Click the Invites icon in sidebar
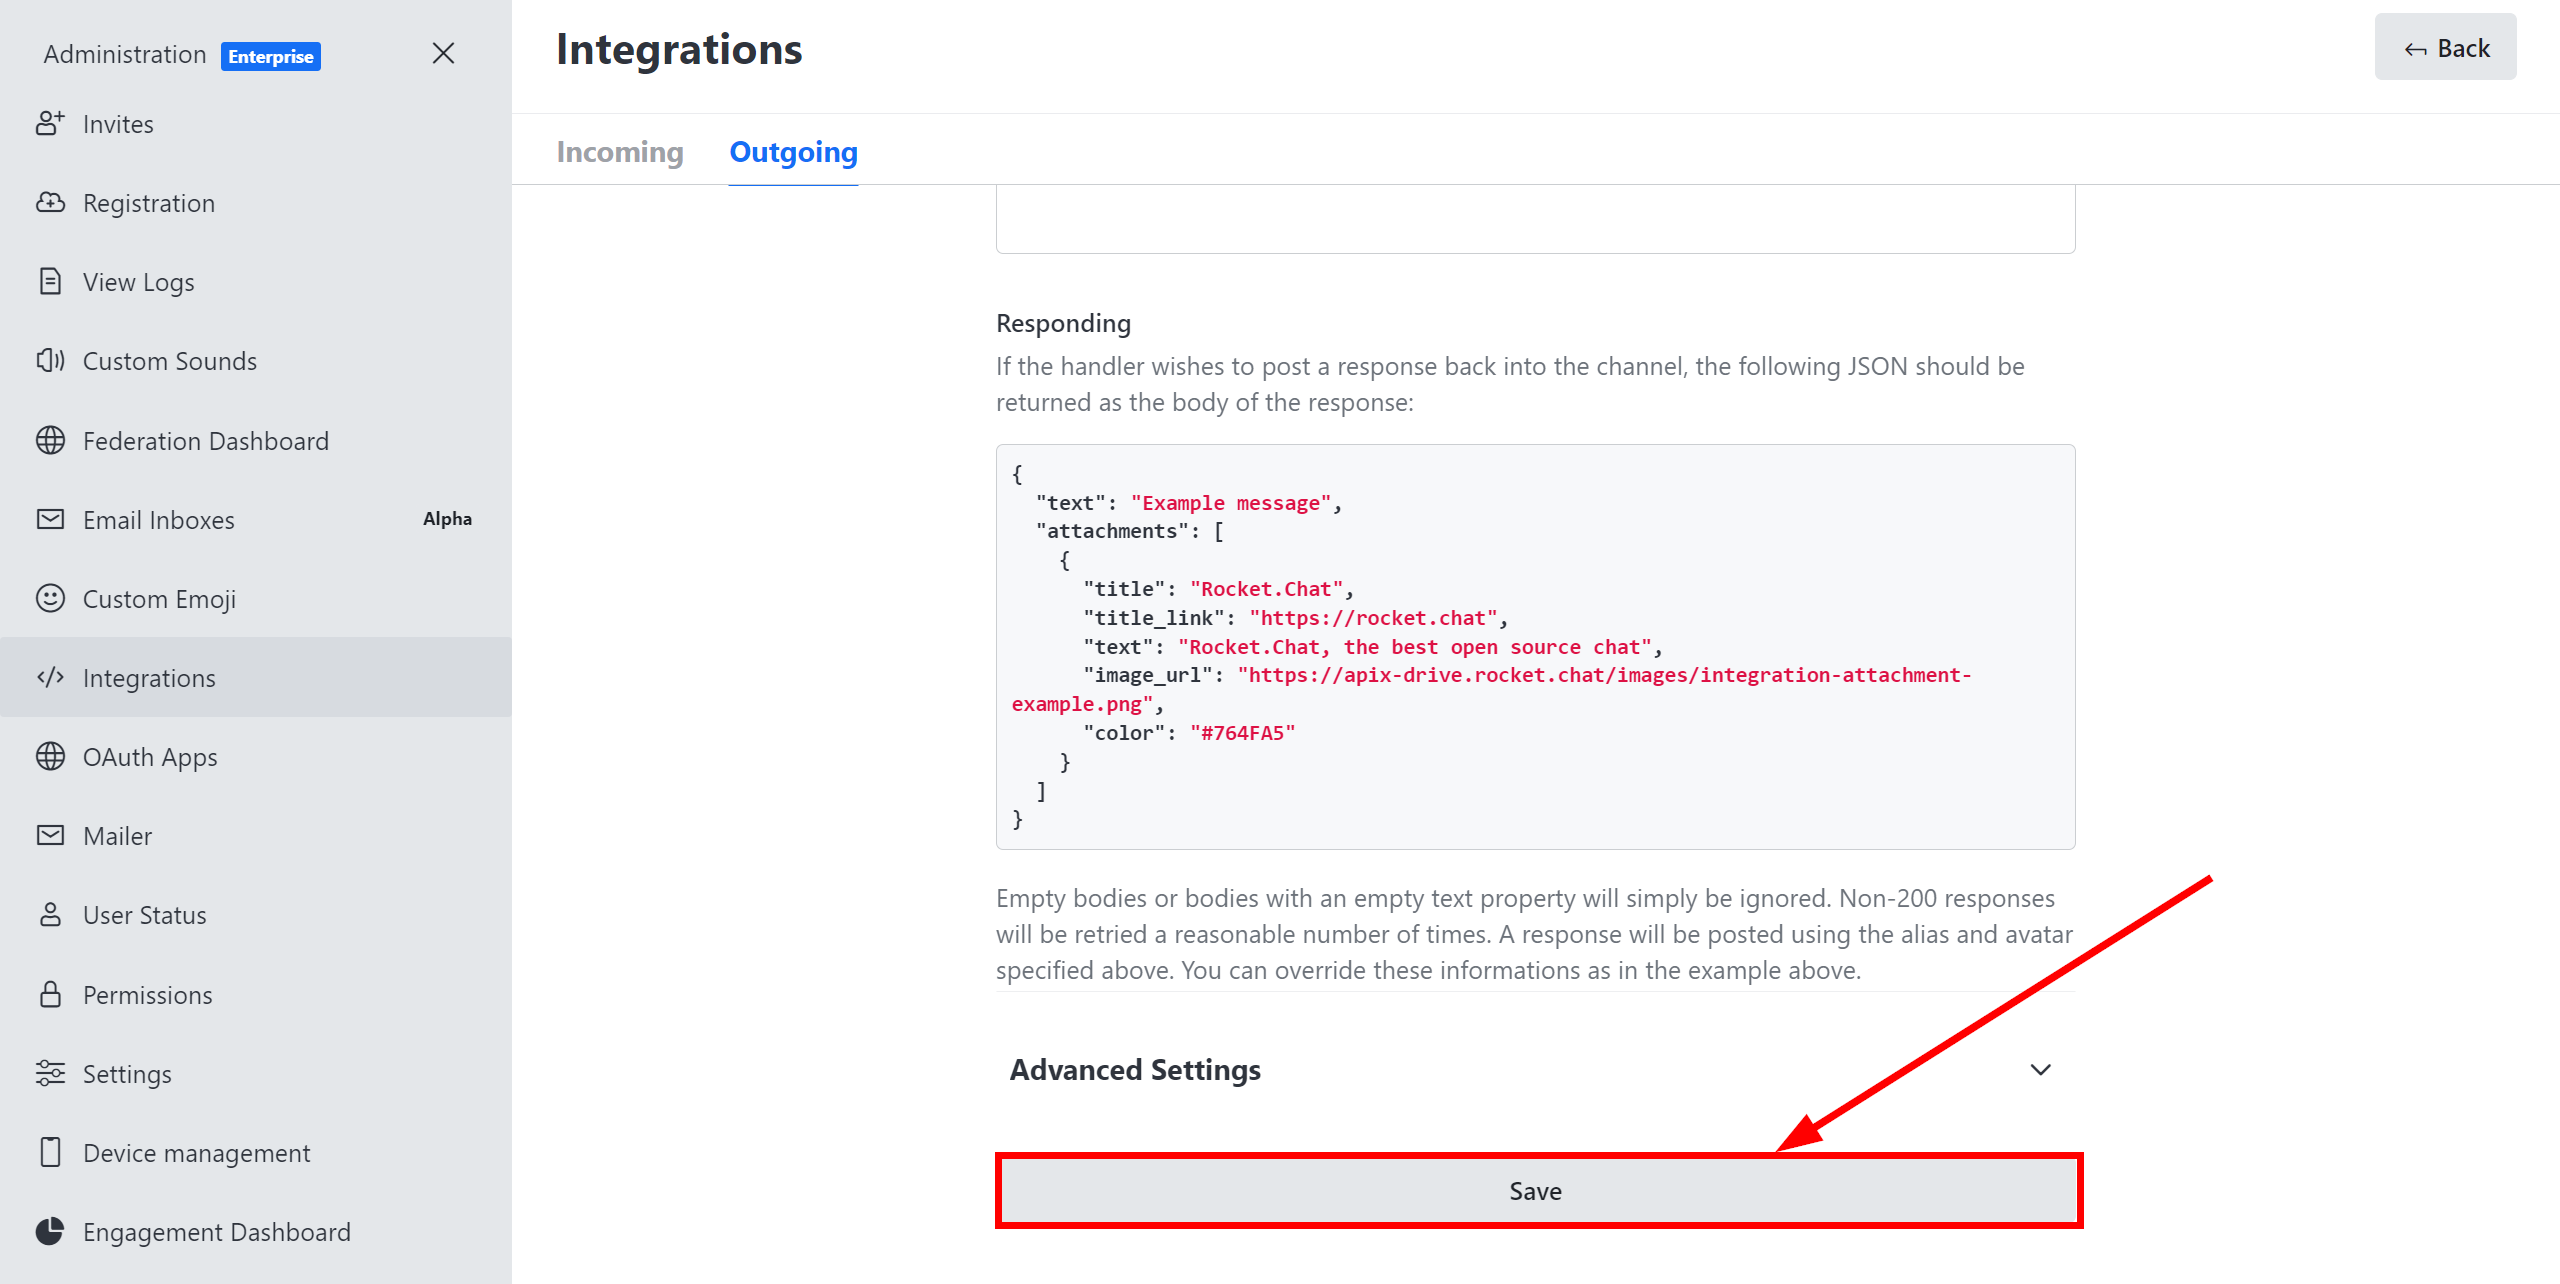This screenshot has height=1284, width=2560. [52, 123]
